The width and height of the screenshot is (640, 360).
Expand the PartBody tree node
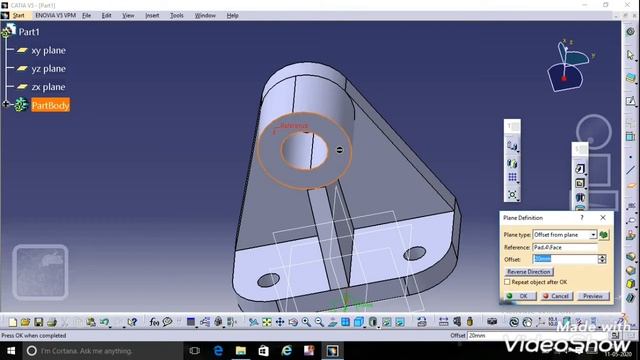[5, 104]
